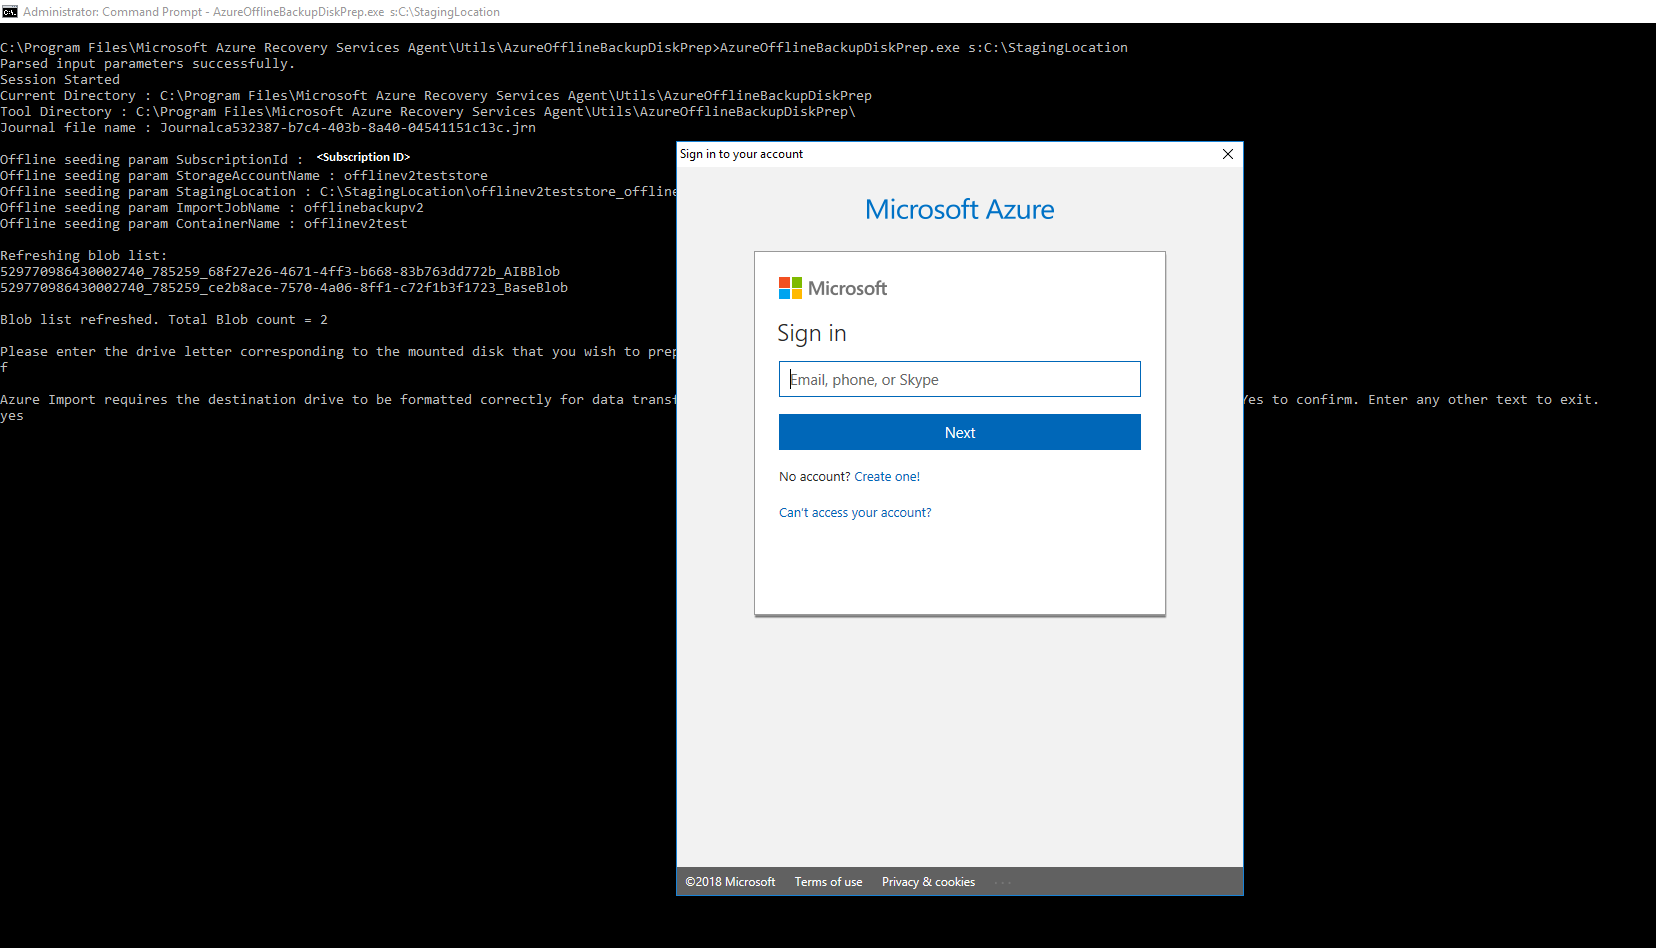Click the Sign in heading text

pyautogui.click(x=812, y=333)
